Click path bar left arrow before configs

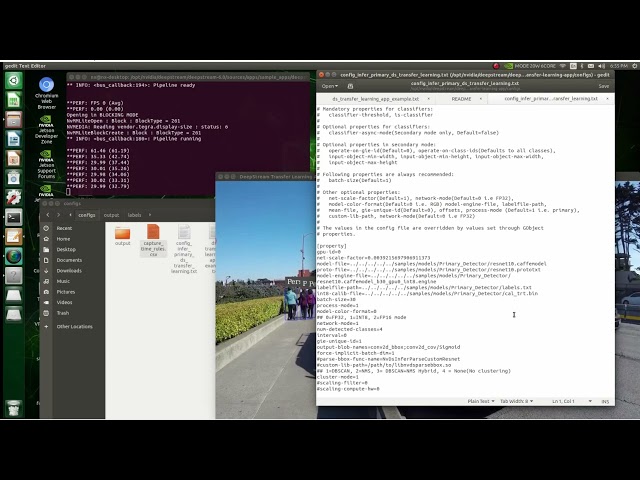(71, 215)
